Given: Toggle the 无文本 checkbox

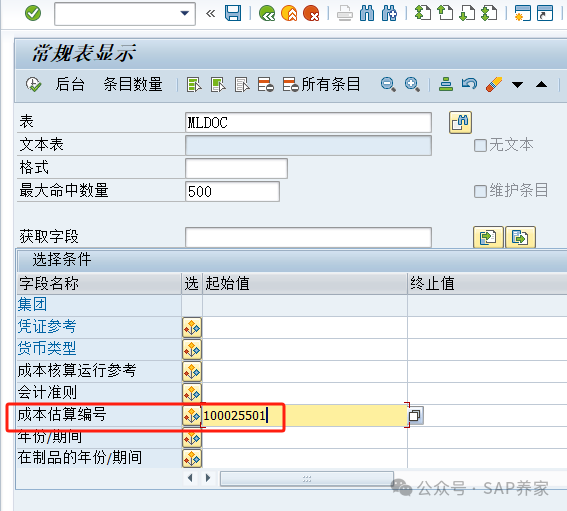Looking at the screenshot, I should click(x=480, y=145).
